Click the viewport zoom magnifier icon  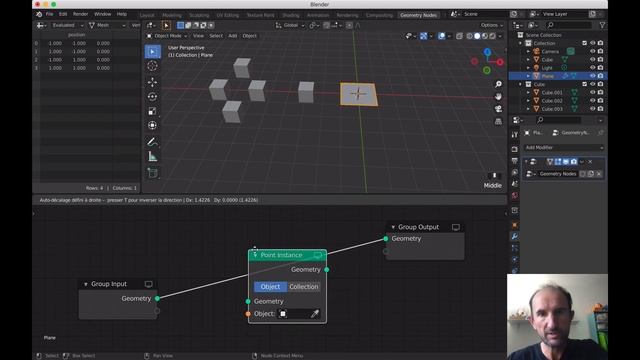click(498, 84)
